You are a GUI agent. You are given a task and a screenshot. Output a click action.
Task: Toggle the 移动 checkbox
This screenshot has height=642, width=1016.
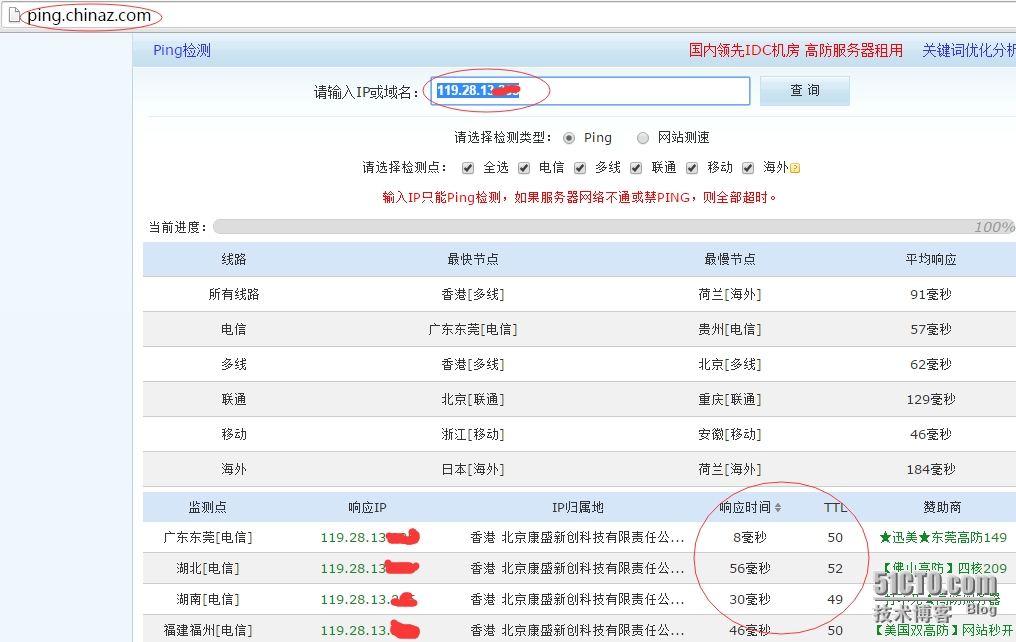pos(692,168)
